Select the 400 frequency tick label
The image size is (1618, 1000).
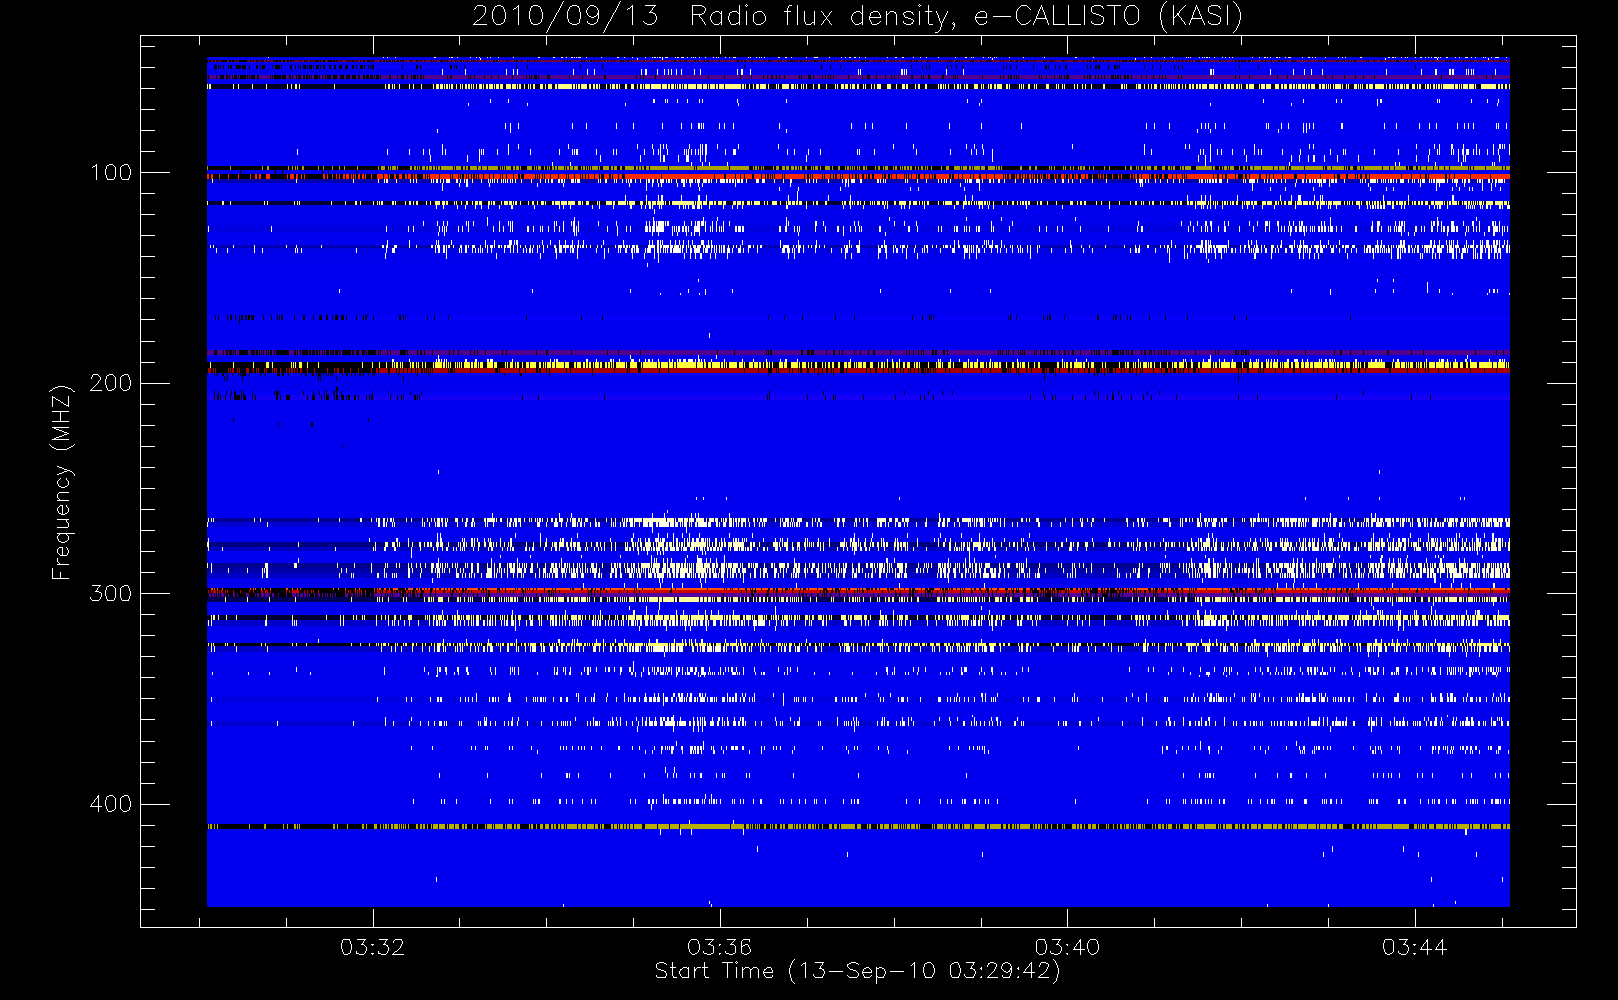pos(111,804)
